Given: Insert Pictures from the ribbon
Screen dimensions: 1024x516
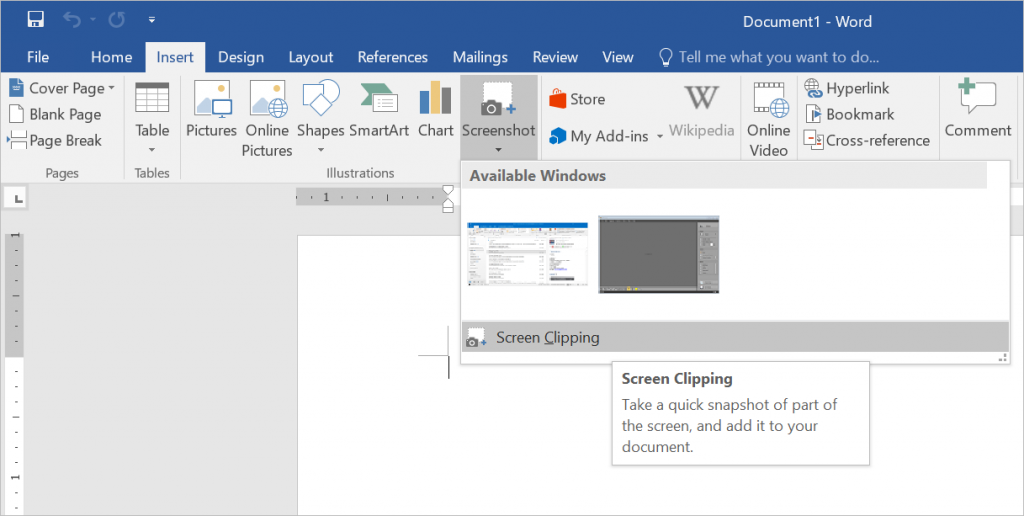Looking at the screenshot, I should [x=211, y=111].
